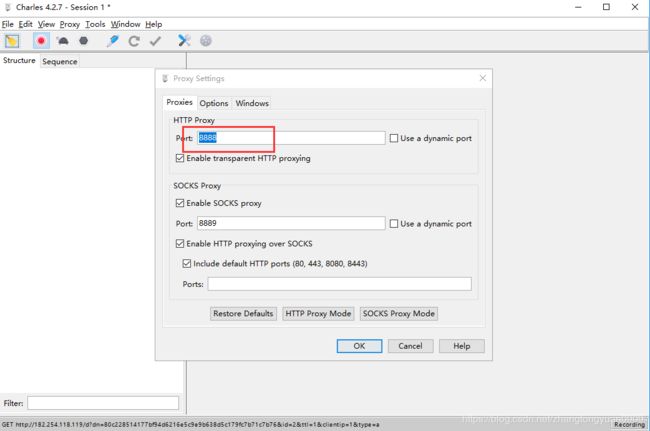Close the Proxy Settings dialog
The height and width of the screenshot is (431, 650).
[483, 78]
